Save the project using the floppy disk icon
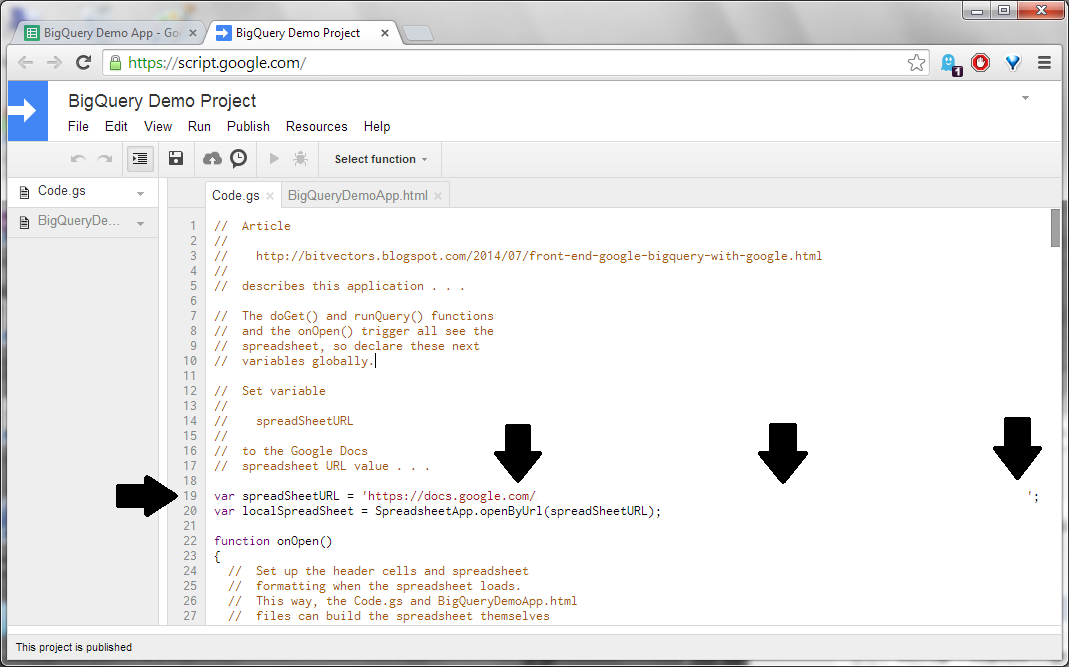The image size is (1069, 667). [175, 158]
